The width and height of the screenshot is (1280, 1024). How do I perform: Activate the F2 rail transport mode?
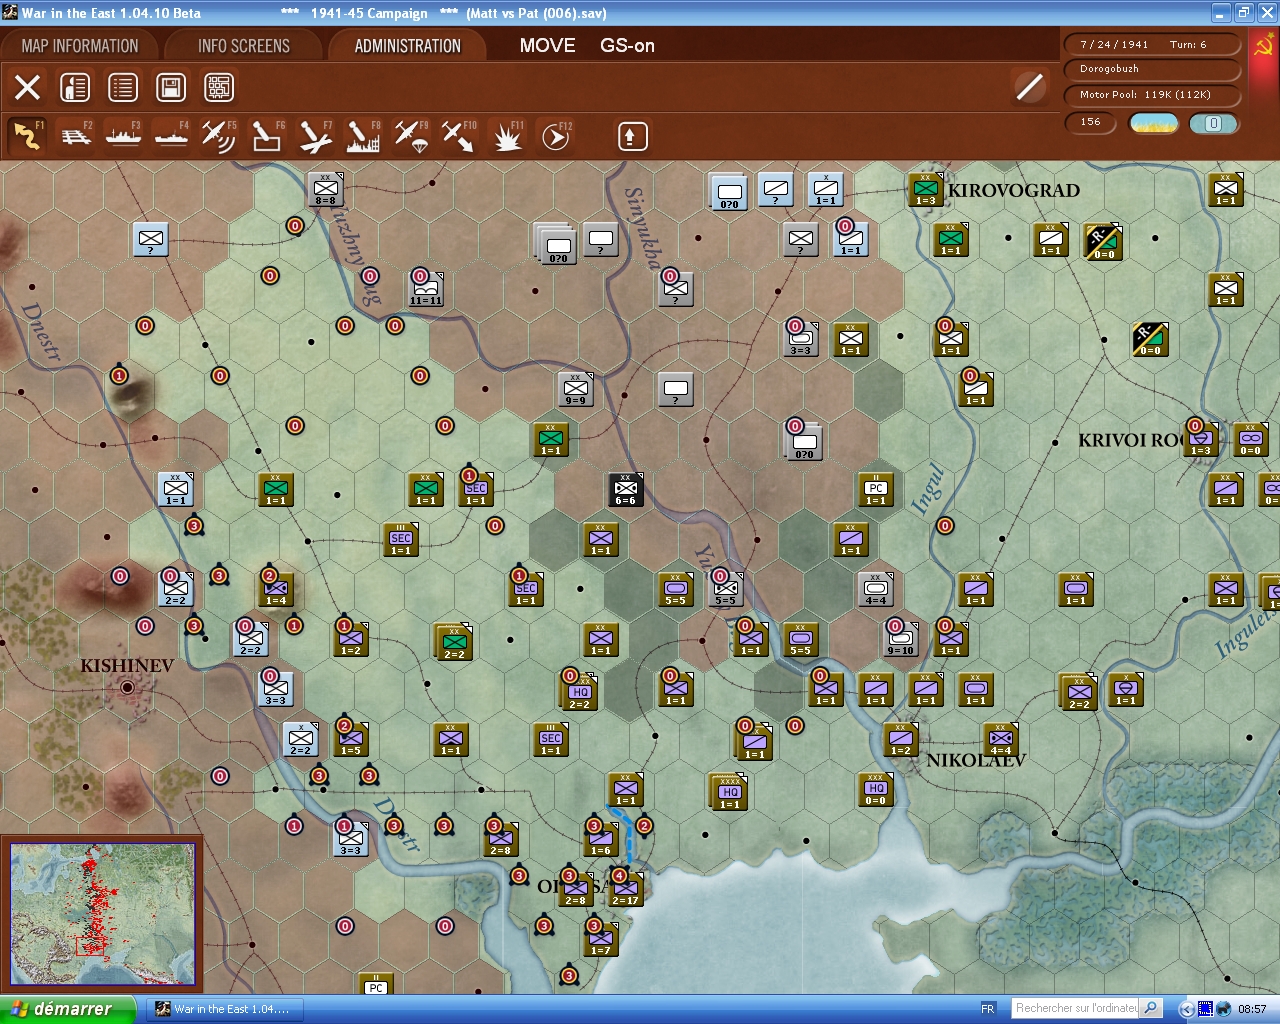(x=76, y=136)
